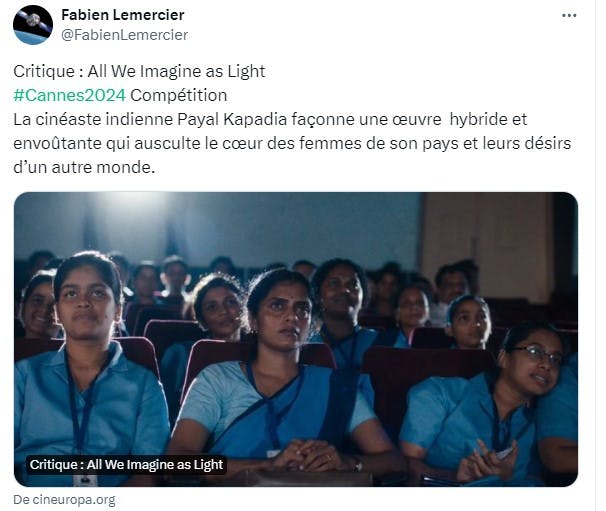The image size is (606, 511).
Task: Click the word Compétition in the tweet
Action: 179,95
